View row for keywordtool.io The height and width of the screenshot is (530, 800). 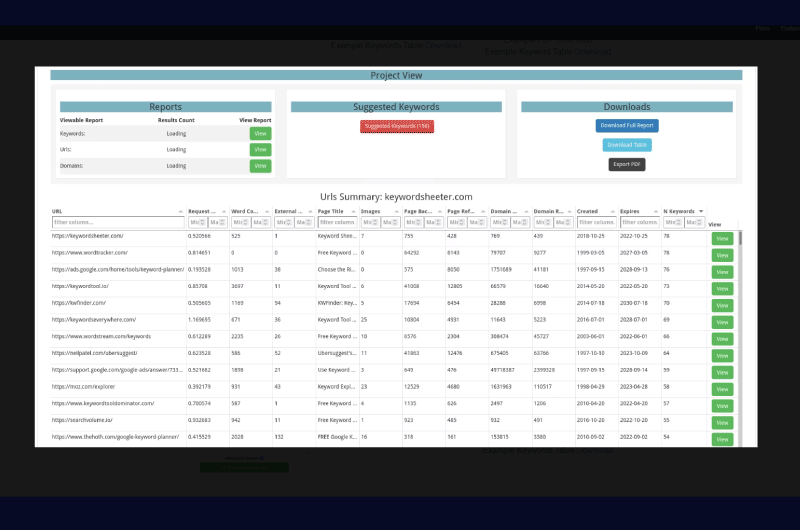pyautogui.click(x=722, y=289)
